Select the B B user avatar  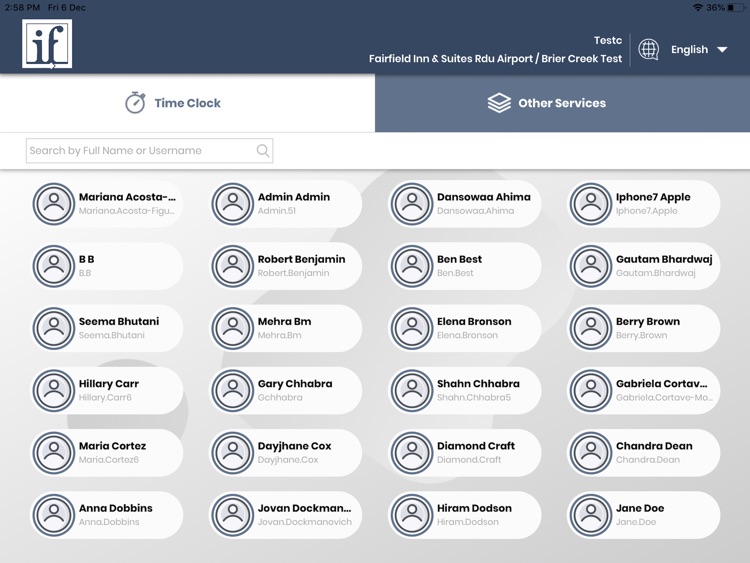[x=54, y=266]
